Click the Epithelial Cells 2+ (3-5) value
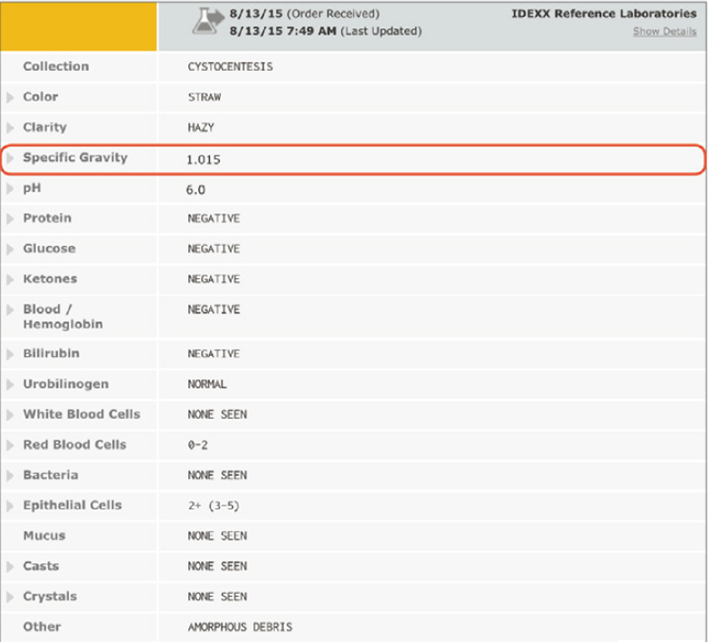The width and height of the screenshot is (711, 642). (214, 506)
